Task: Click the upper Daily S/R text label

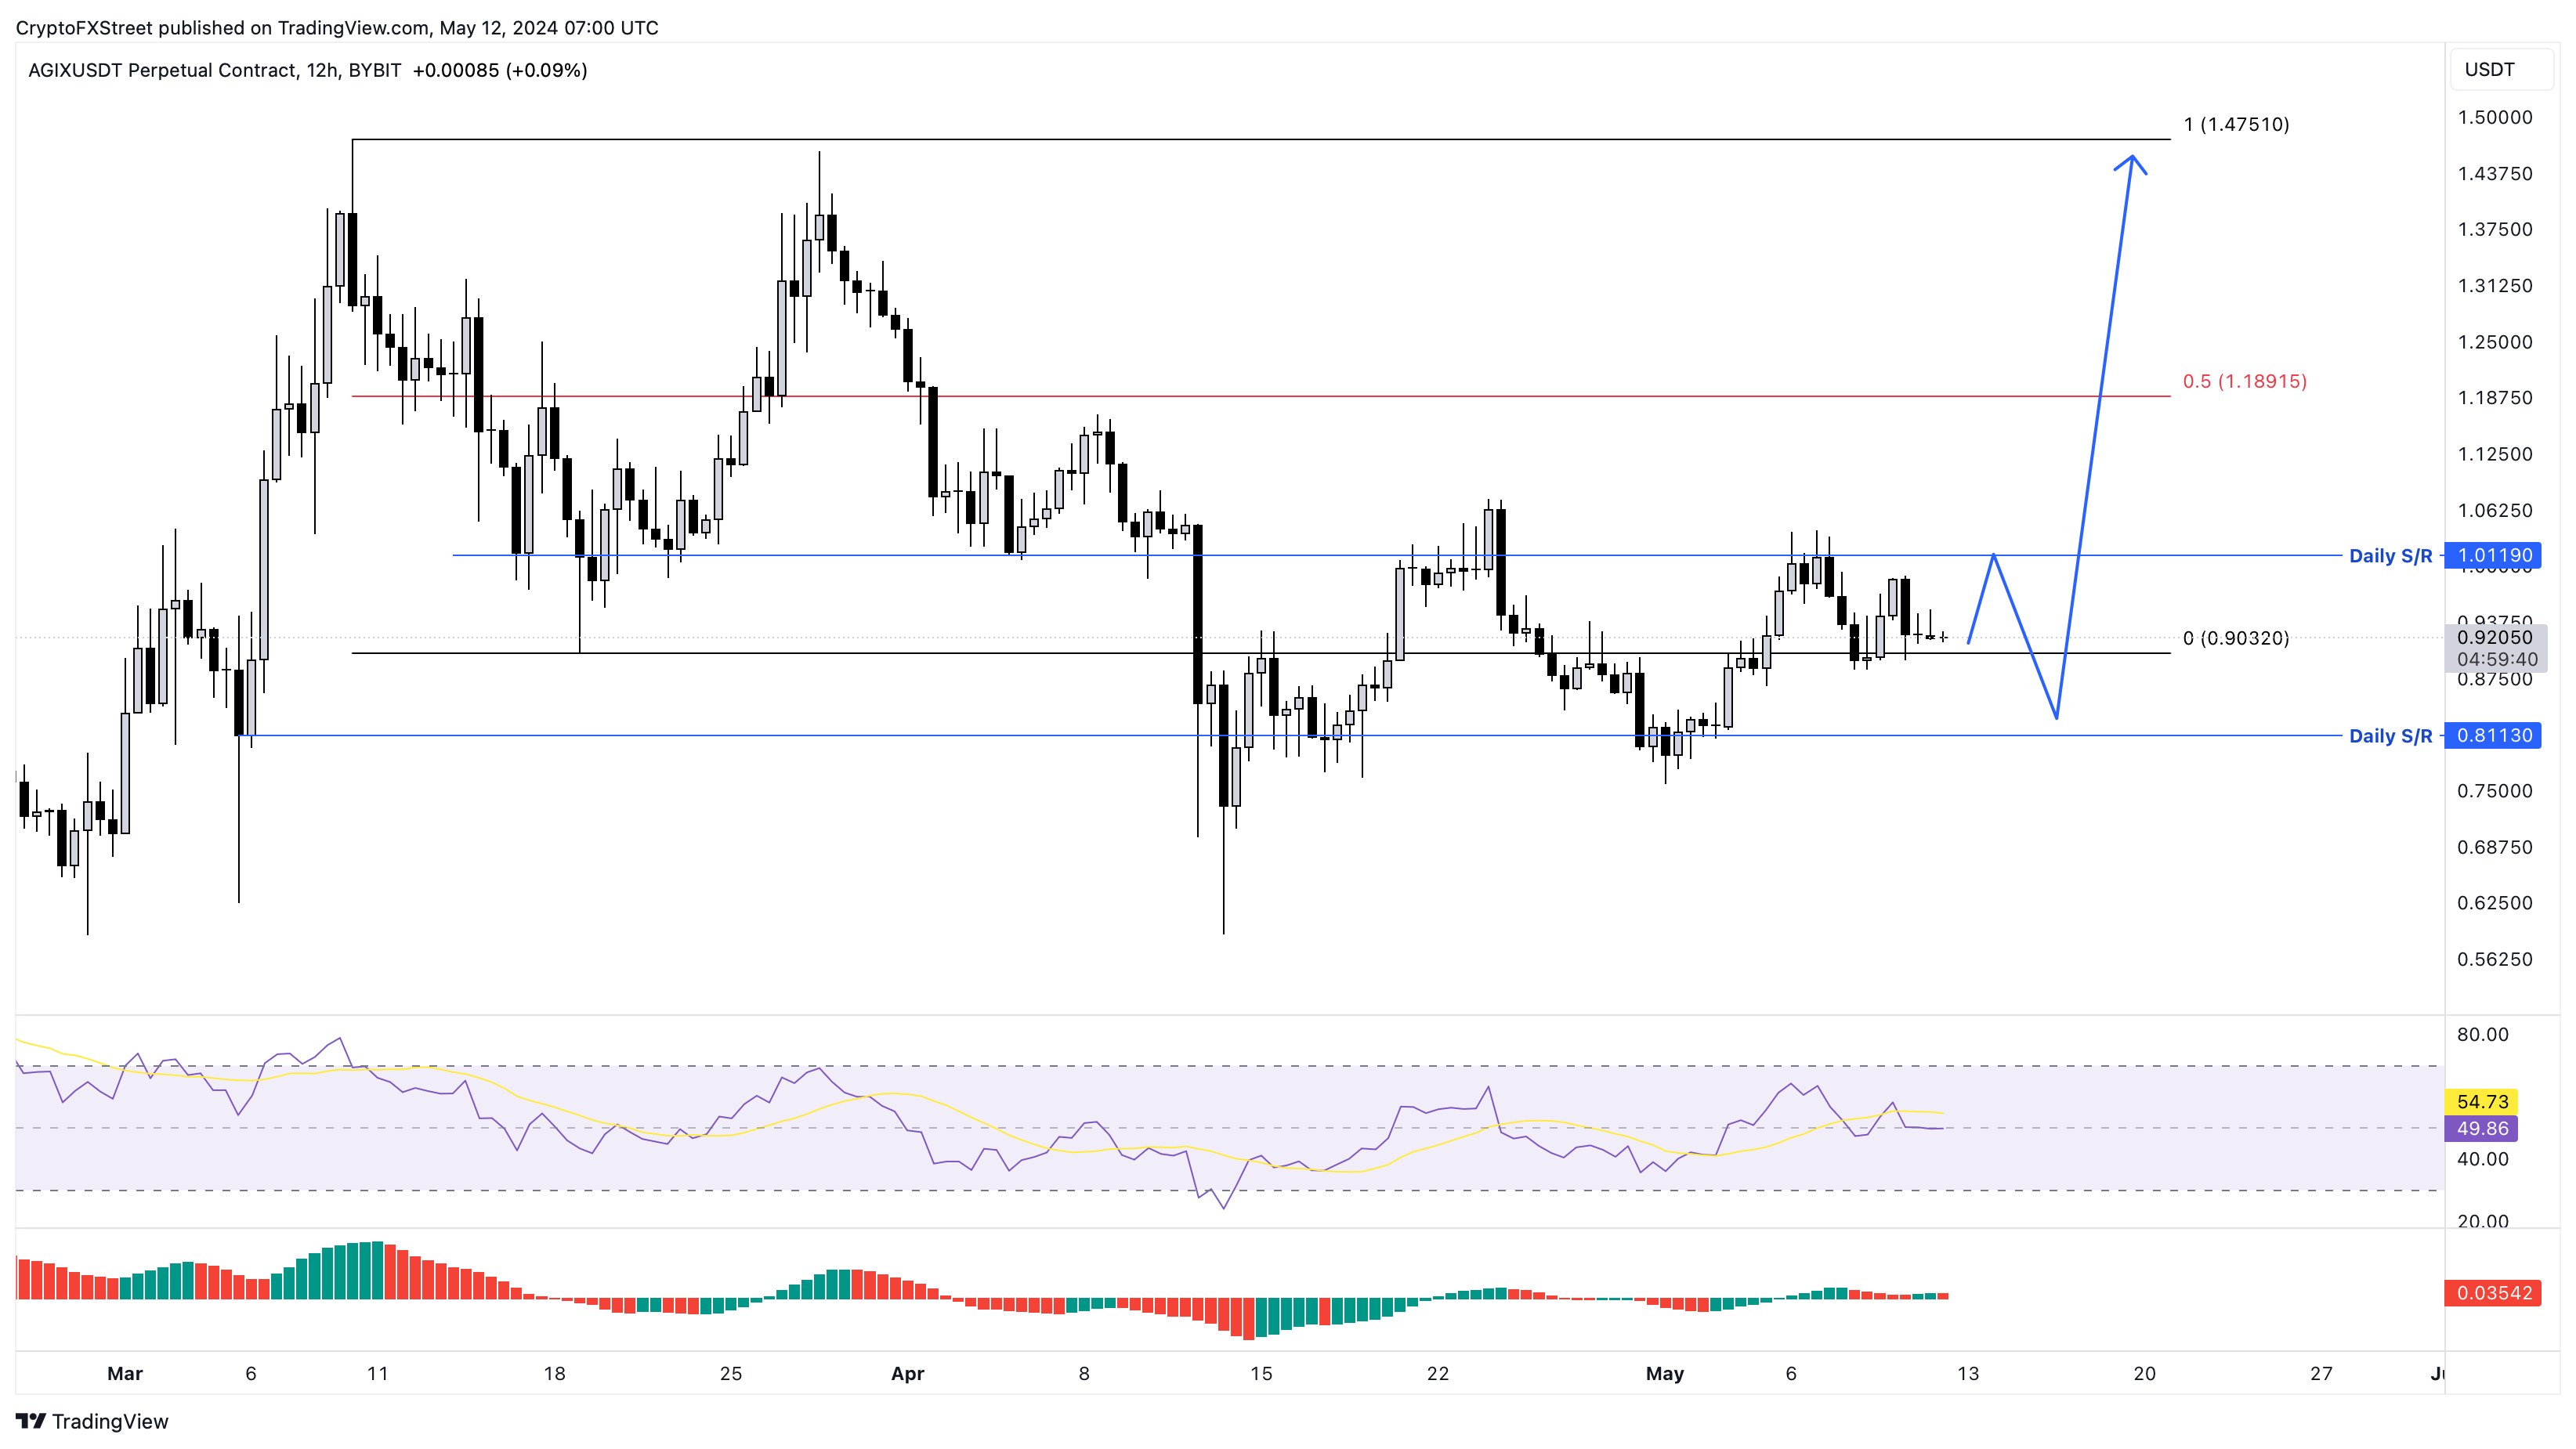Action: pyautogui.click(x=2390, y=556)
